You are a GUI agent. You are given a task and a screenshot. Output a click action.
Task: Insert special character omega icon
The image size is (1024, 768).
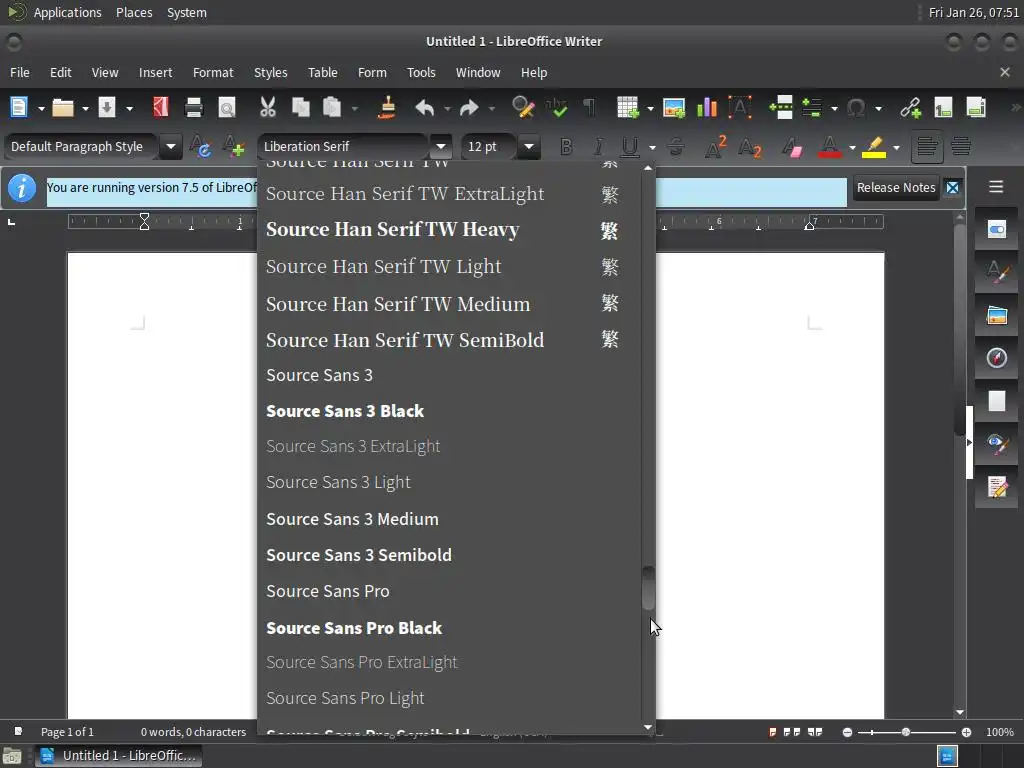point(856,107)
